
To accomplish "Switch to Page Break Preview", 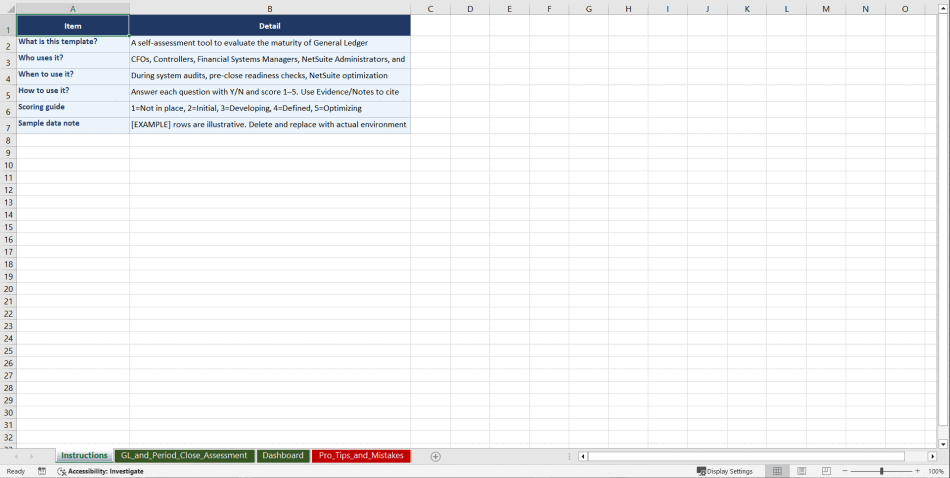I will [826, 471].
